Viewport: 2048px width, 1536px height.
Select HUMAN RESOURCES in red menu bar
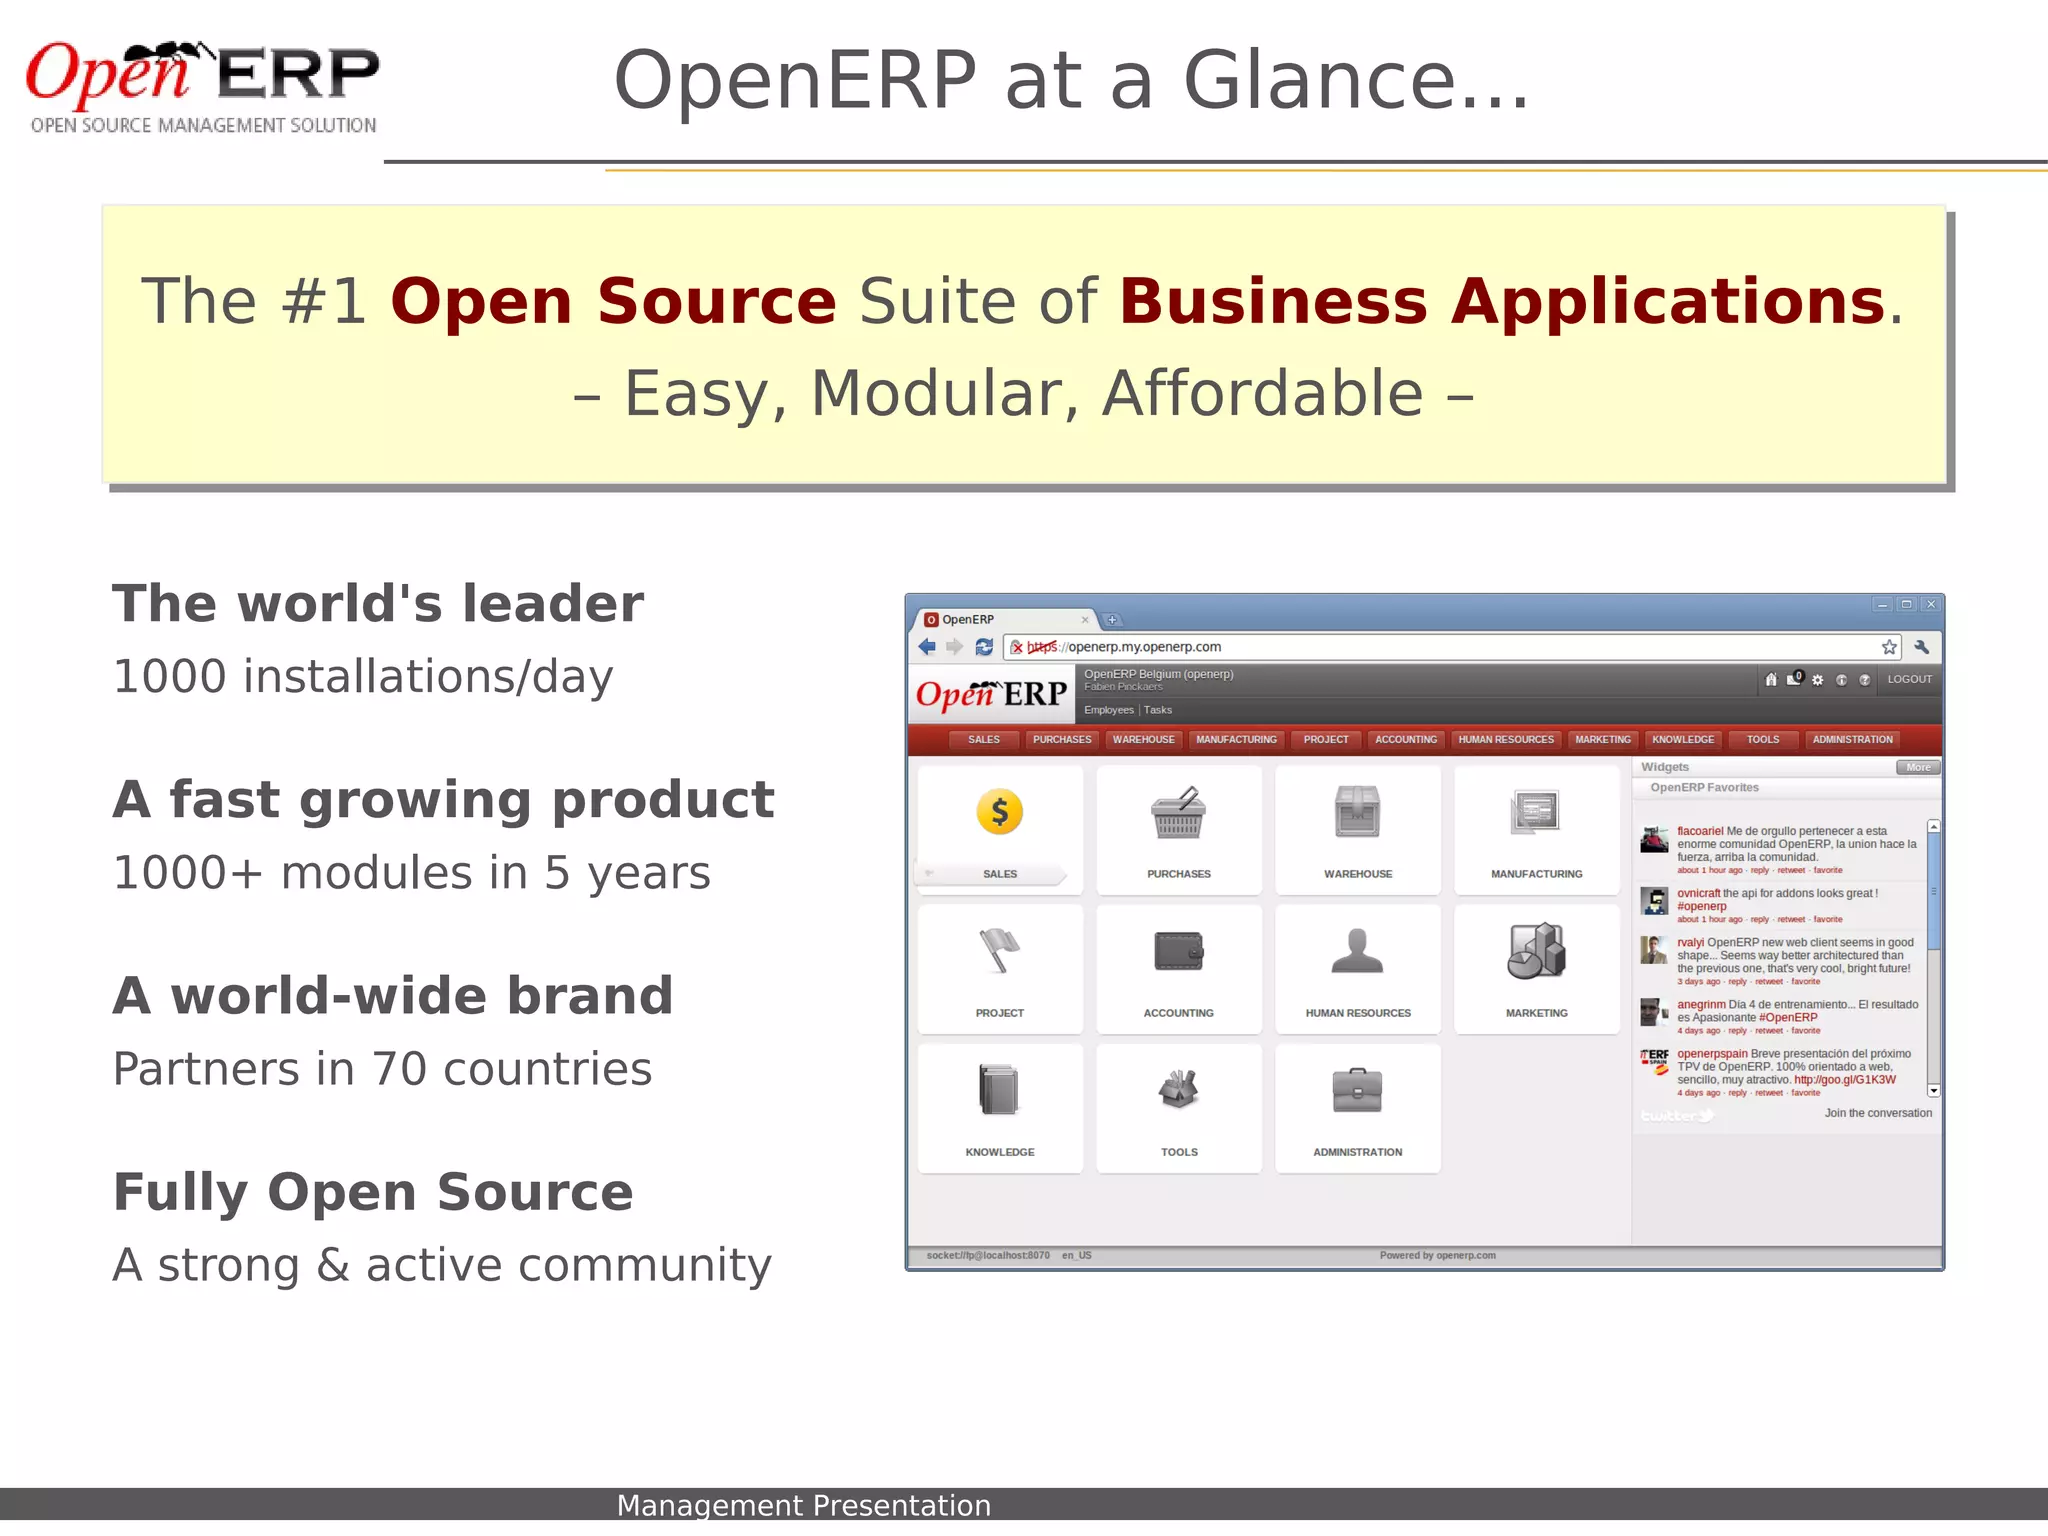(1505, 740)
